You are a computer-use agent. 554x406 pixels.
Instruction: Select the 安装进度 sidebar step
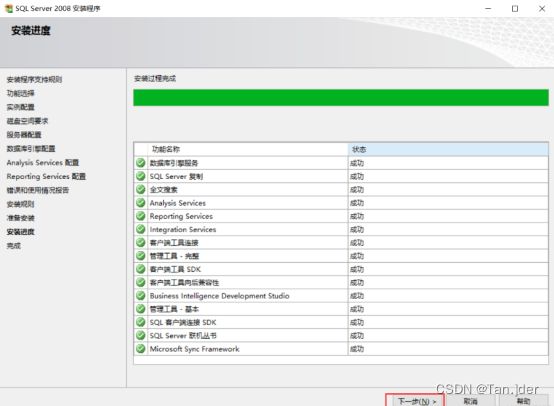[x=20, y=232]
